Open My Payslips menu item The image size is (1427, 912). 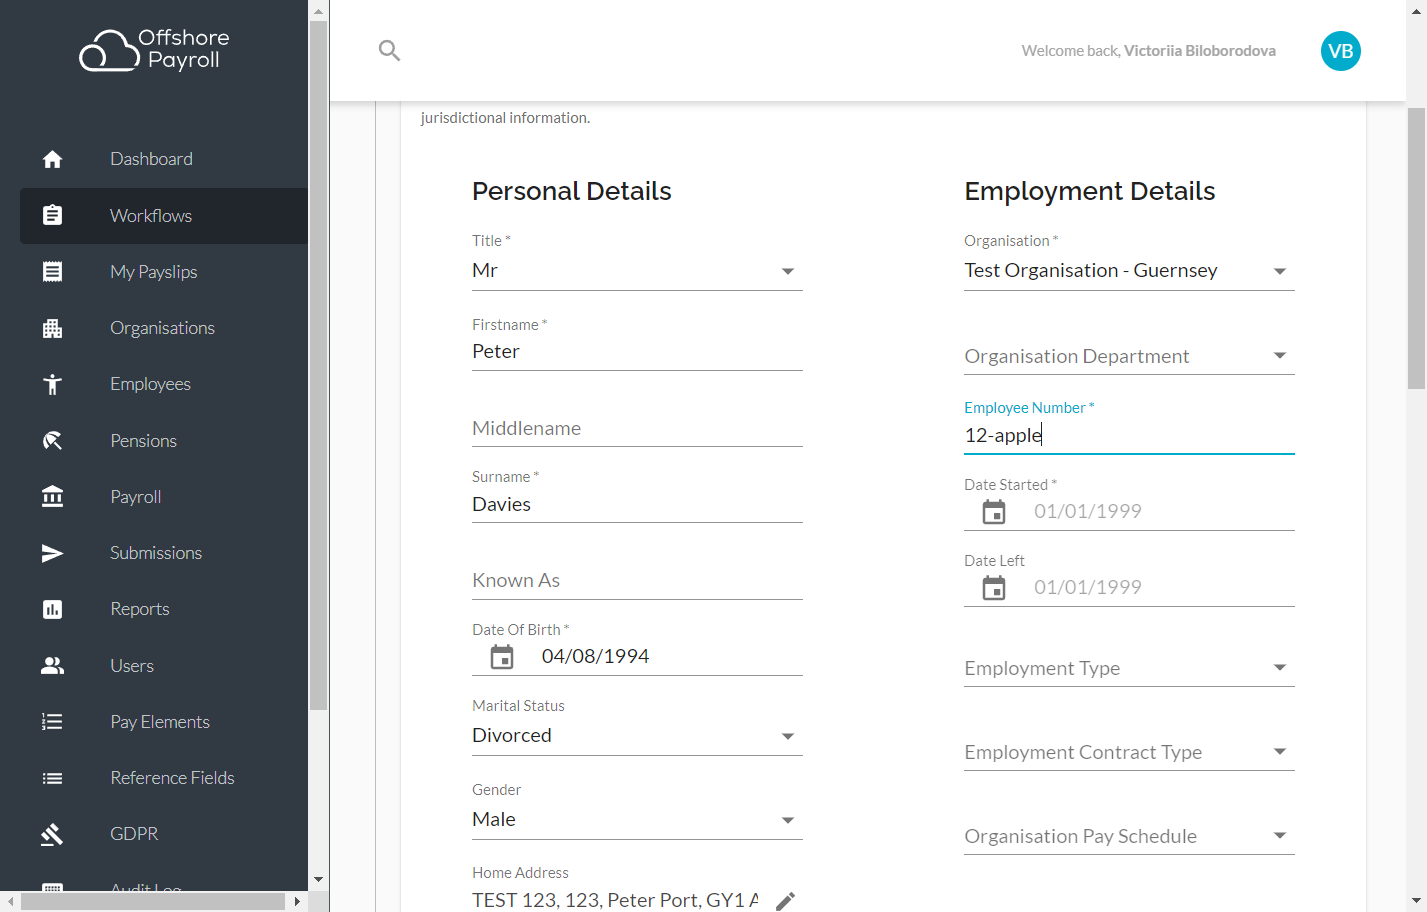[x=164, y=272]
